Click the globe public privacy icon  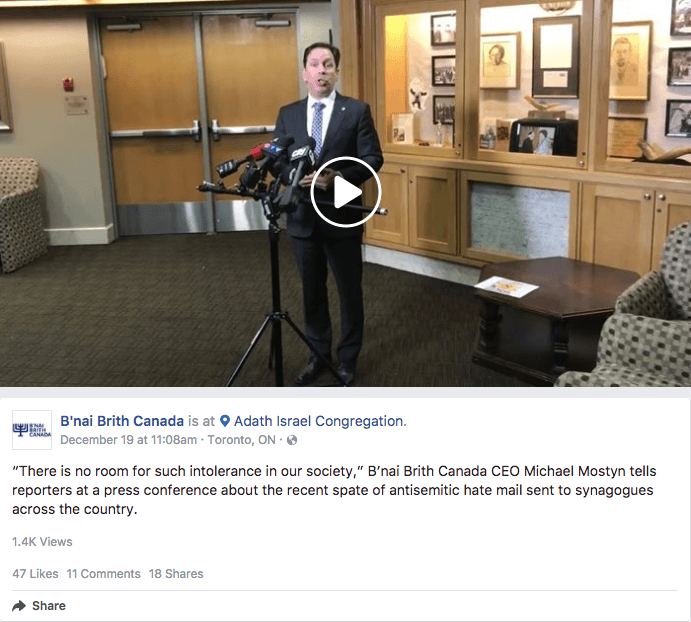coord(292,440)
